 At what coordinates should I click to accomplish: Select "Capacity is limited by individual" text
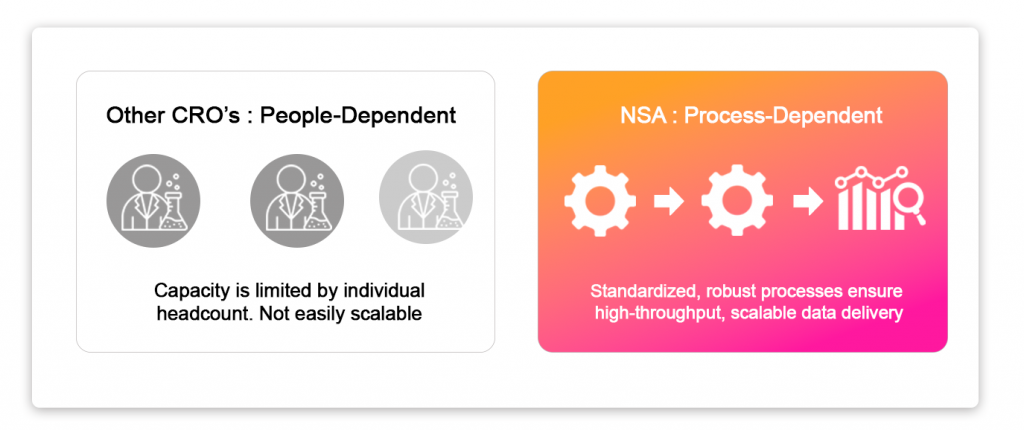pyautogui.click(x=289, y=290)
